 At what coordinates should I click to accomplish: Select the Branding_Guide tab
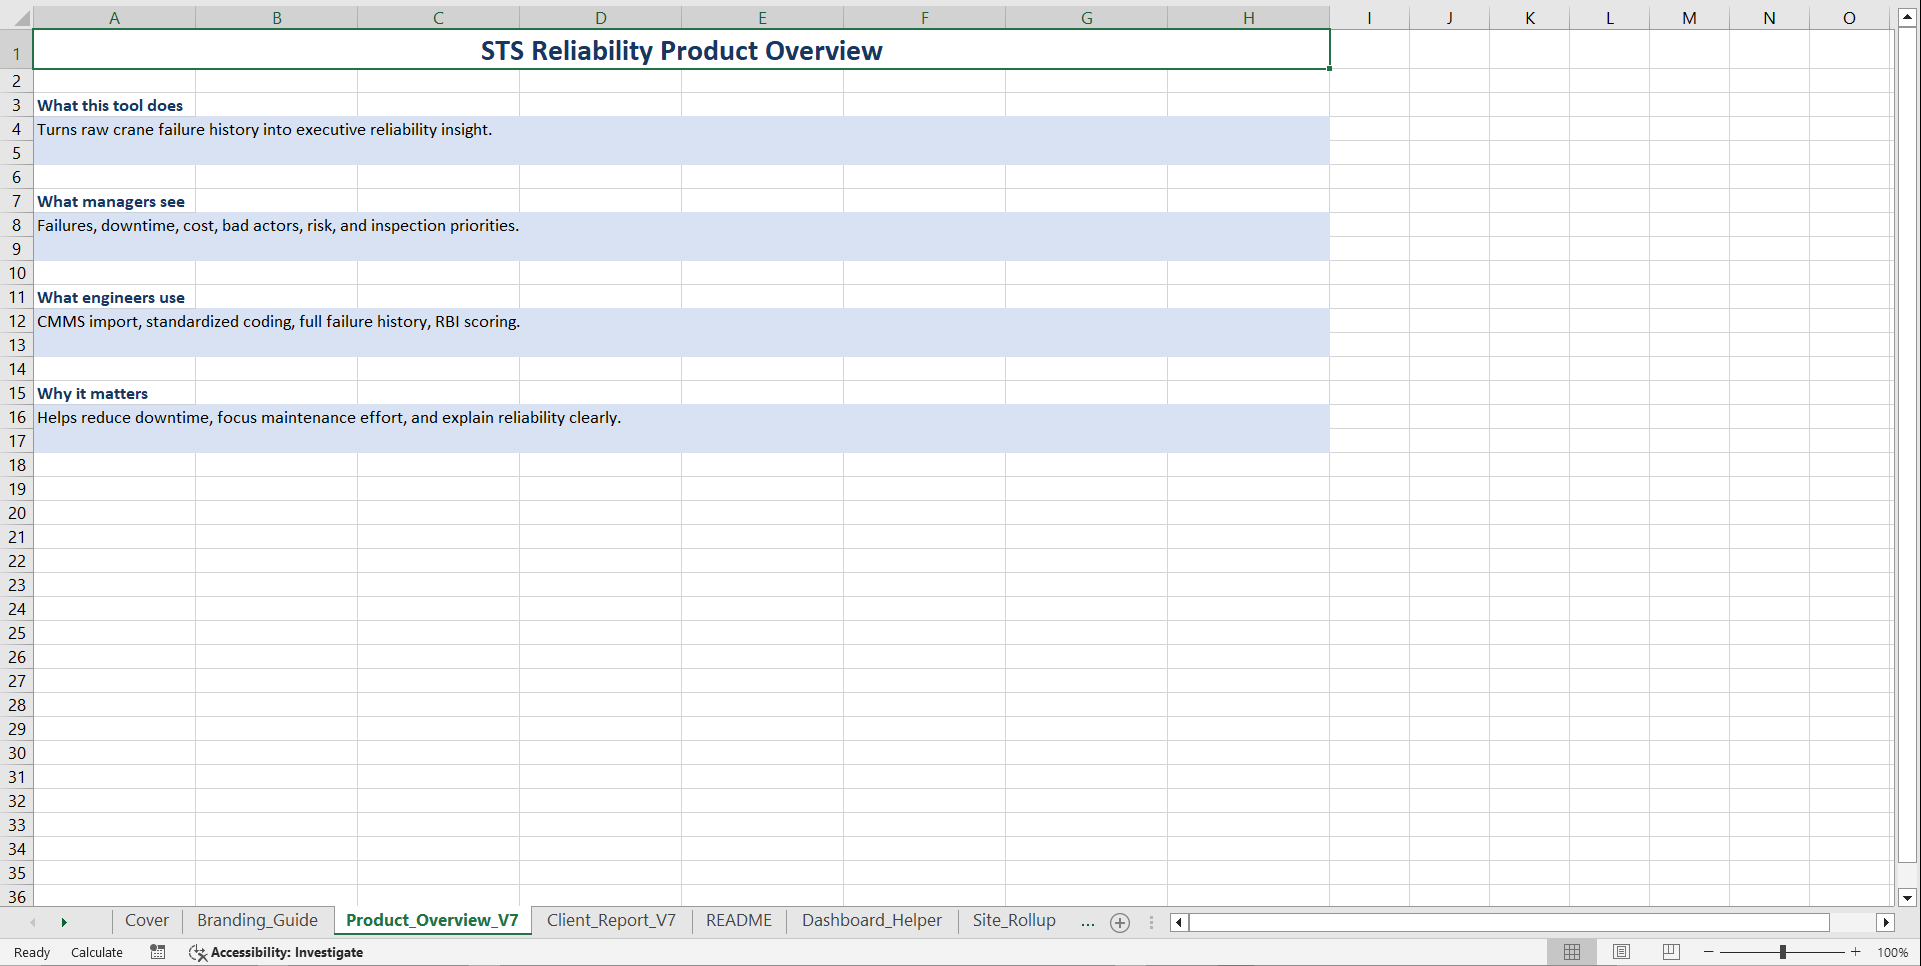(x=257, y=920)
